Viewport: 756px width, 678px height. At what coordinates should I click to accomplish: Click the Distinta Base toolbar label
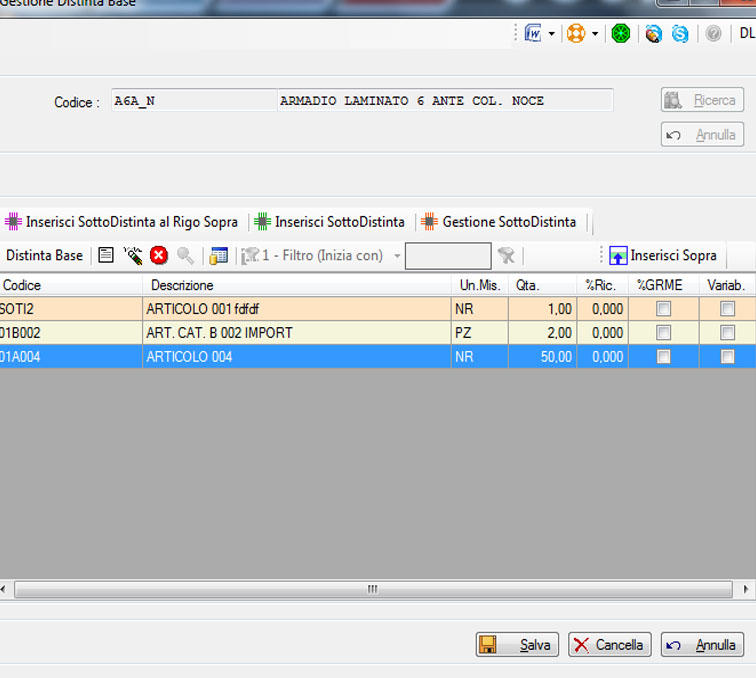tap(44, 256)
